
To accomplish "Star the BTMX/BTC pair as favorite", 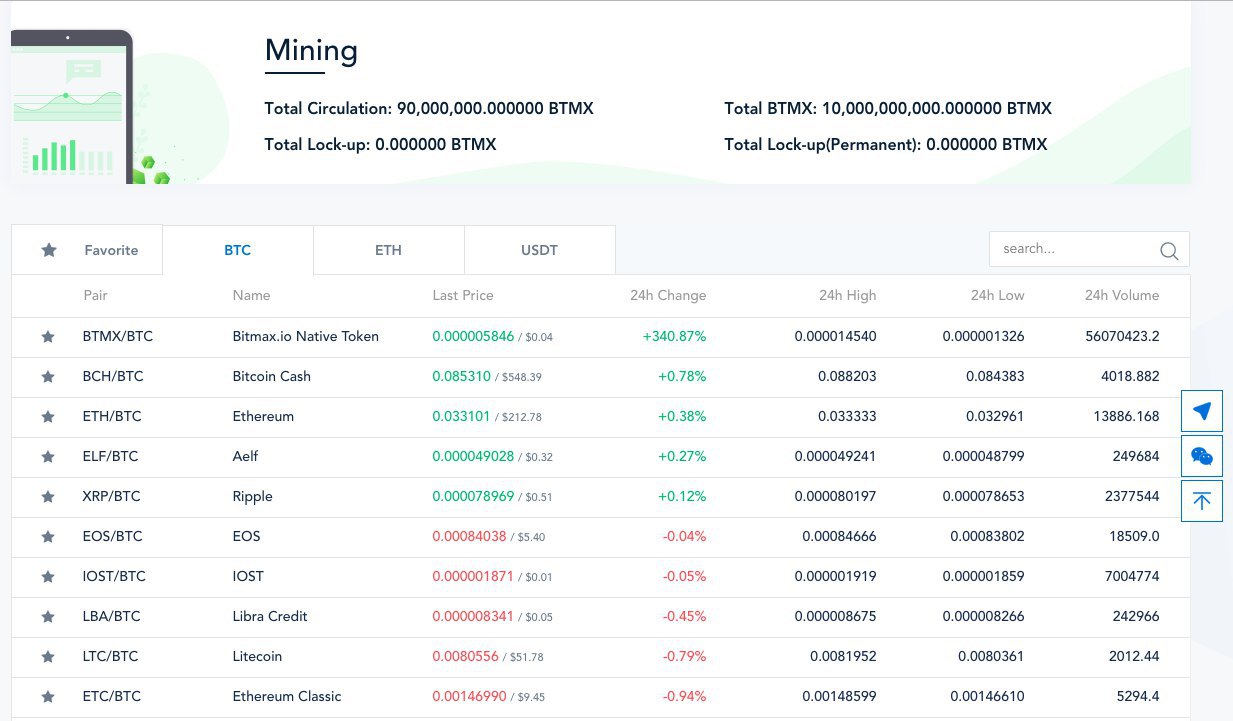I will (x=47, y=337).
